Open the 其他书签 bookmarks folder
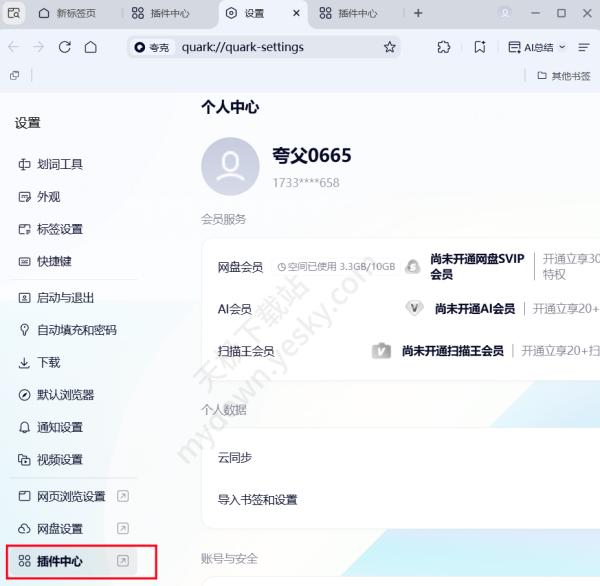The image size is (600, 586). tap(563, 75)
